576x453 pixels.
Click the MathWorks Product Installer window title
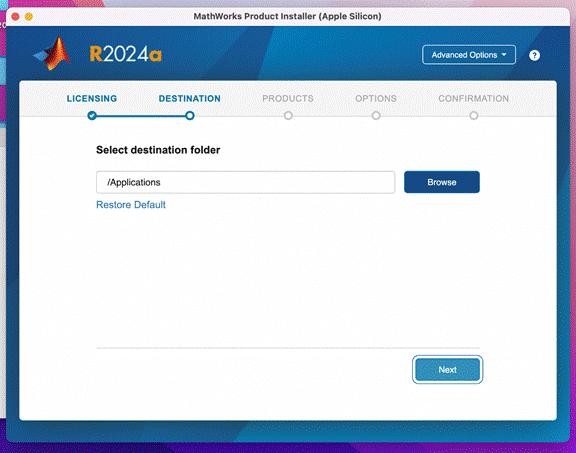(x=287, y=16)
